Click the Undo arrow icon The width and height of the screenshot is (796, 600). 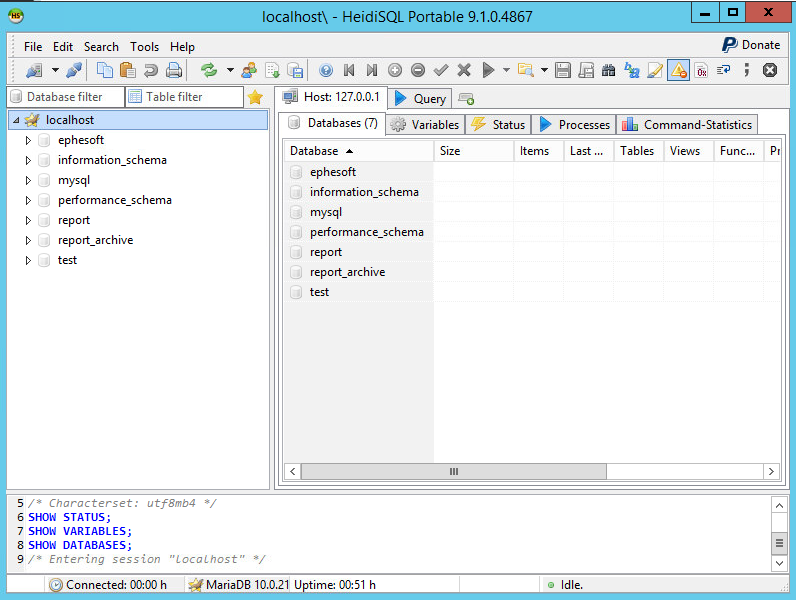tap(151, 70)
